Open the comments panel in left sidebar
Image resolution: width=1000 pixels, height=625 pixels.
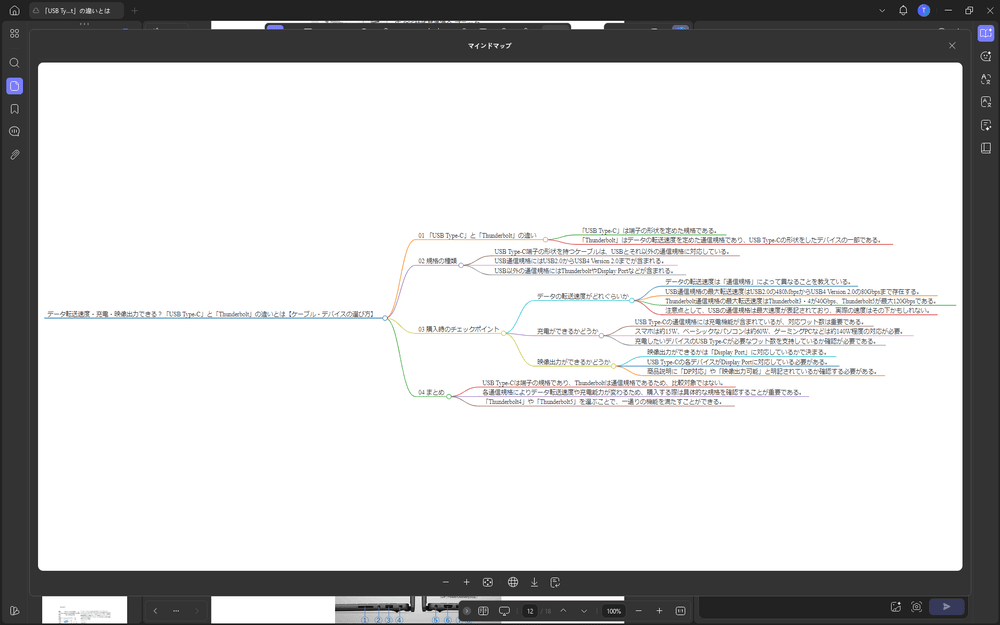(x=14, y=131)
